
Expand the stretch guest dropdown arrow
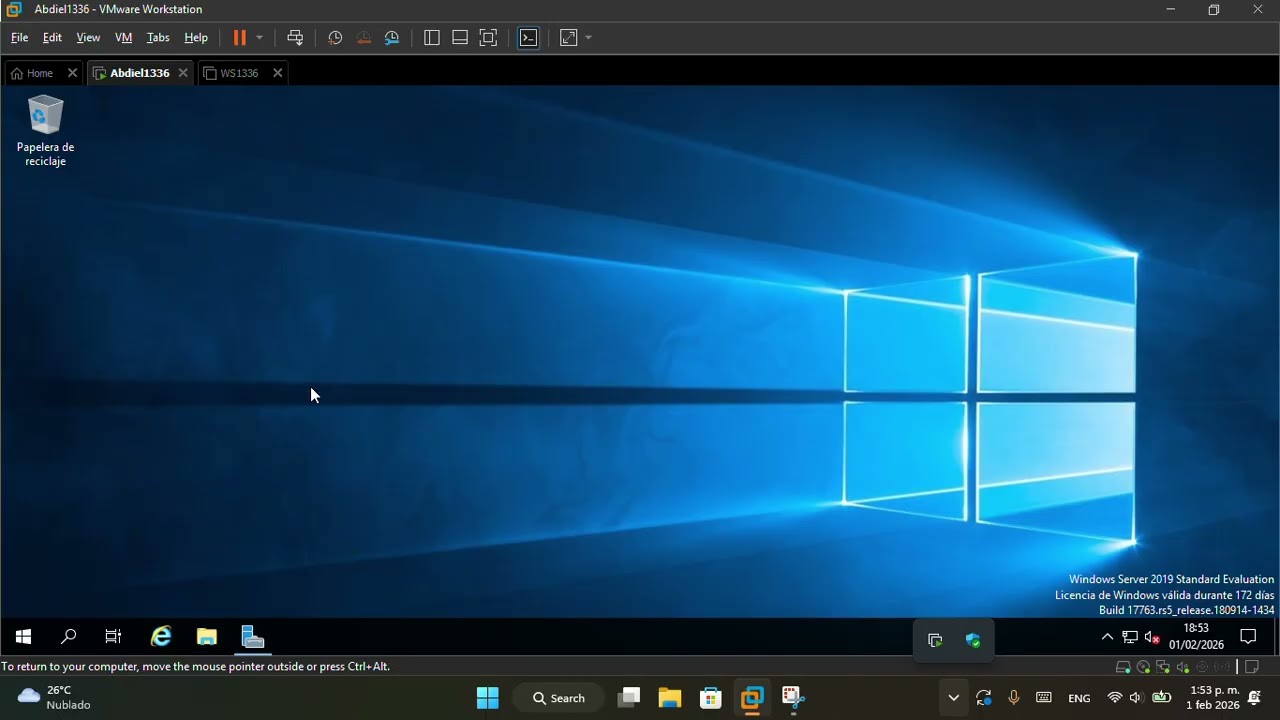588,38
